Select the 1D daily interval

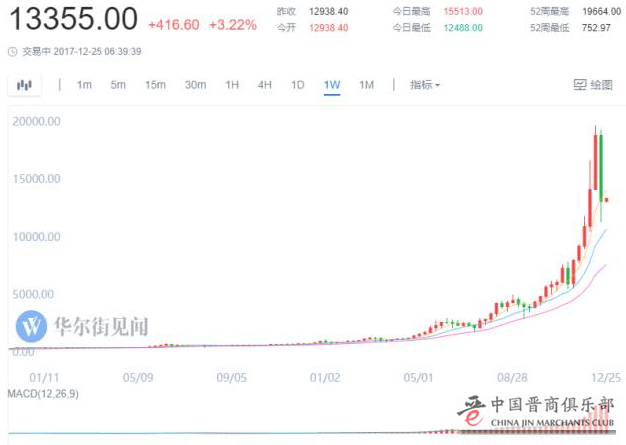click(x=297, y=85)
